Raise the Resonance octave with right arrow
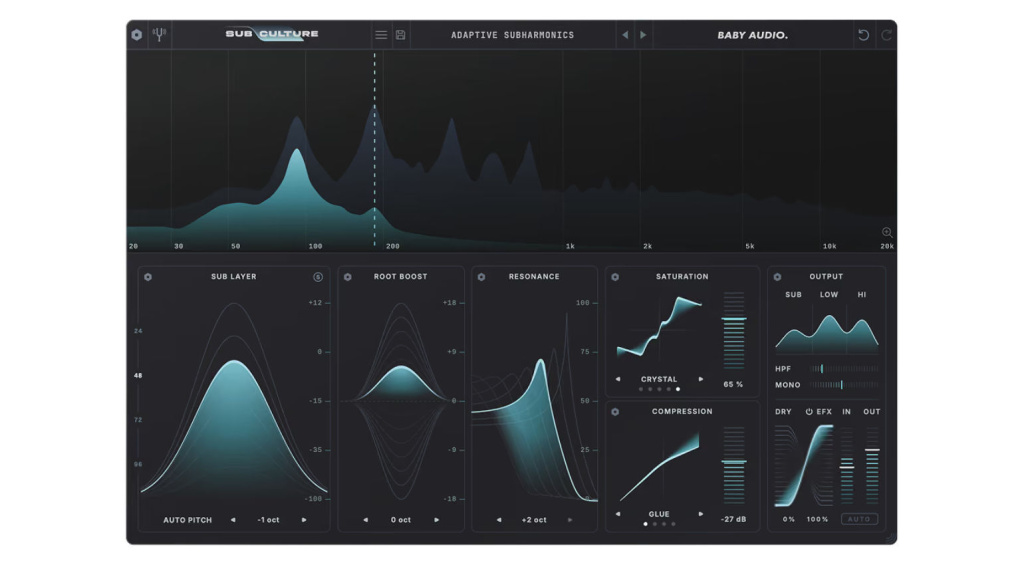The width and height of the screenshot is (1024, 565). tap(570, 520)
